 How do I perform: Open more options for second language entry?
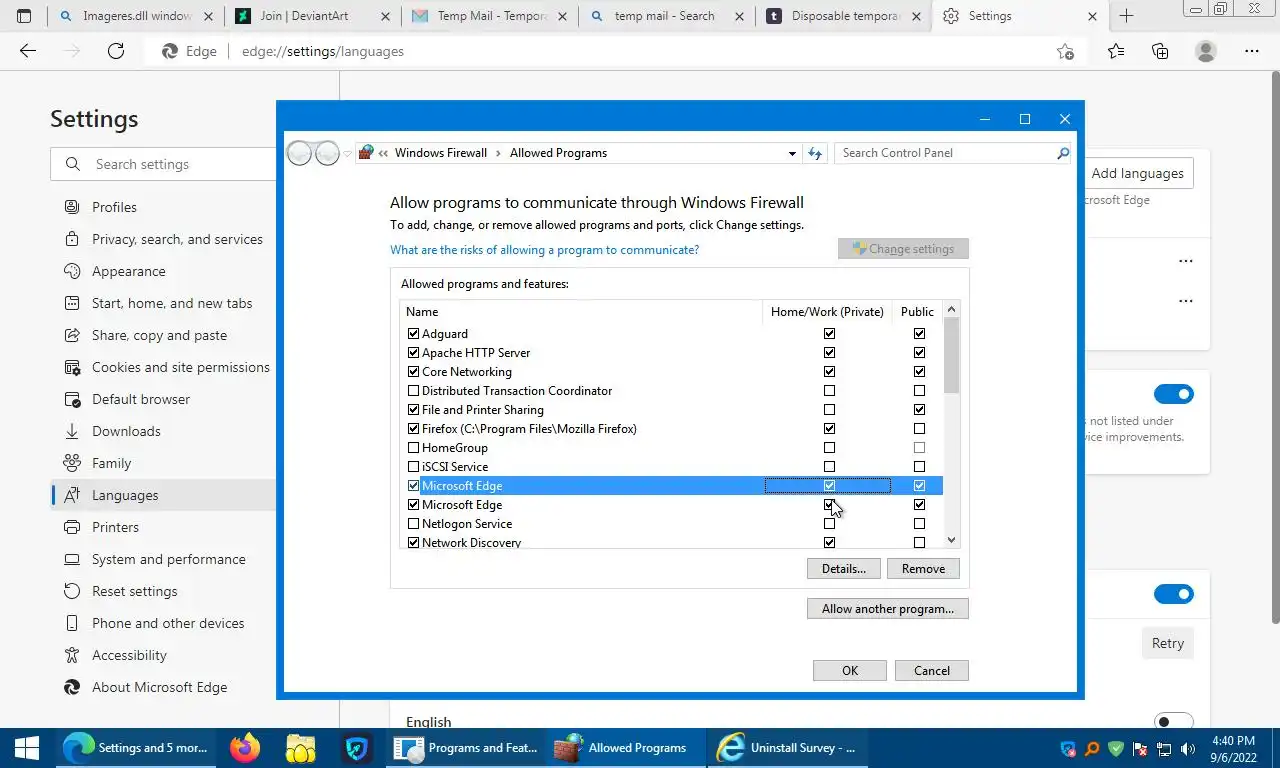(x=1186, y=301)
